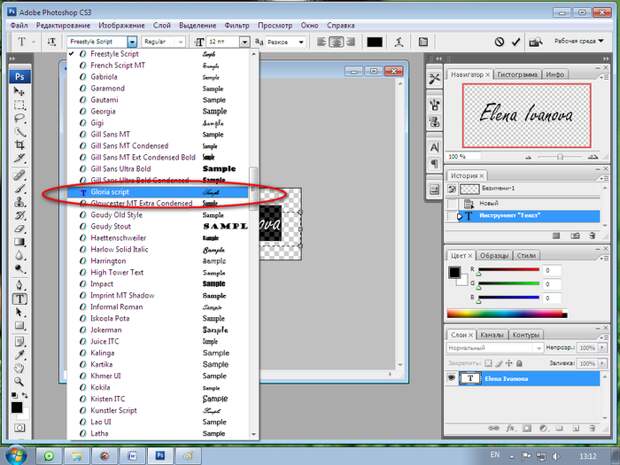Click EN language indicator in tray
The height and width of the screenshot is (465, 620).
[495, 455]
